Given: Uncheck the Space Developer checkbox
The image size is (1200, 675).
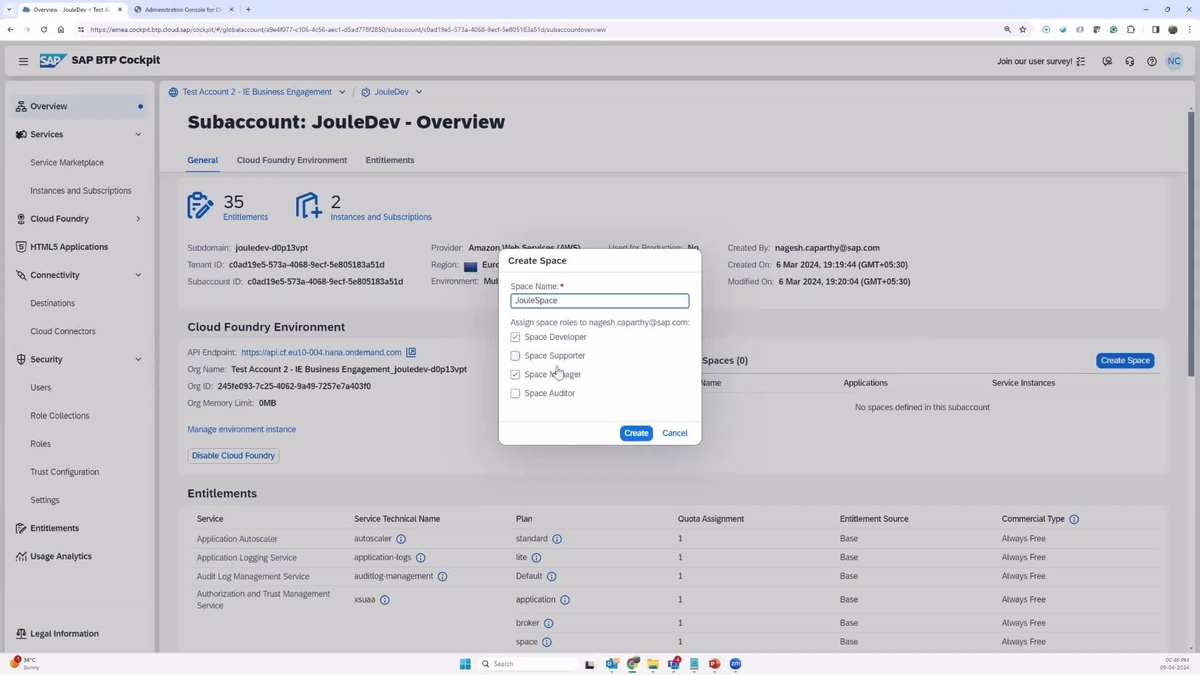Looking at the screenshot, I should (x=515, y=337).
